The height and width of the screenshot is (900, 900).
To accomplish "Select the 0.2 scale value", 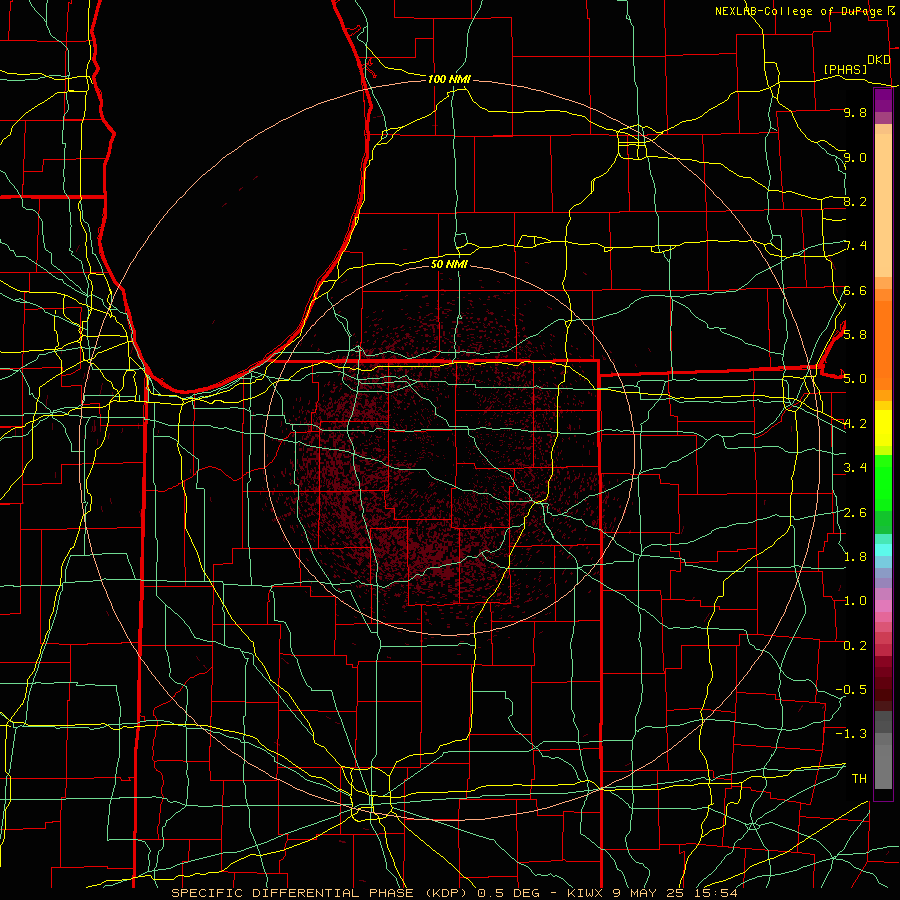I will click(x=855, y=645).
